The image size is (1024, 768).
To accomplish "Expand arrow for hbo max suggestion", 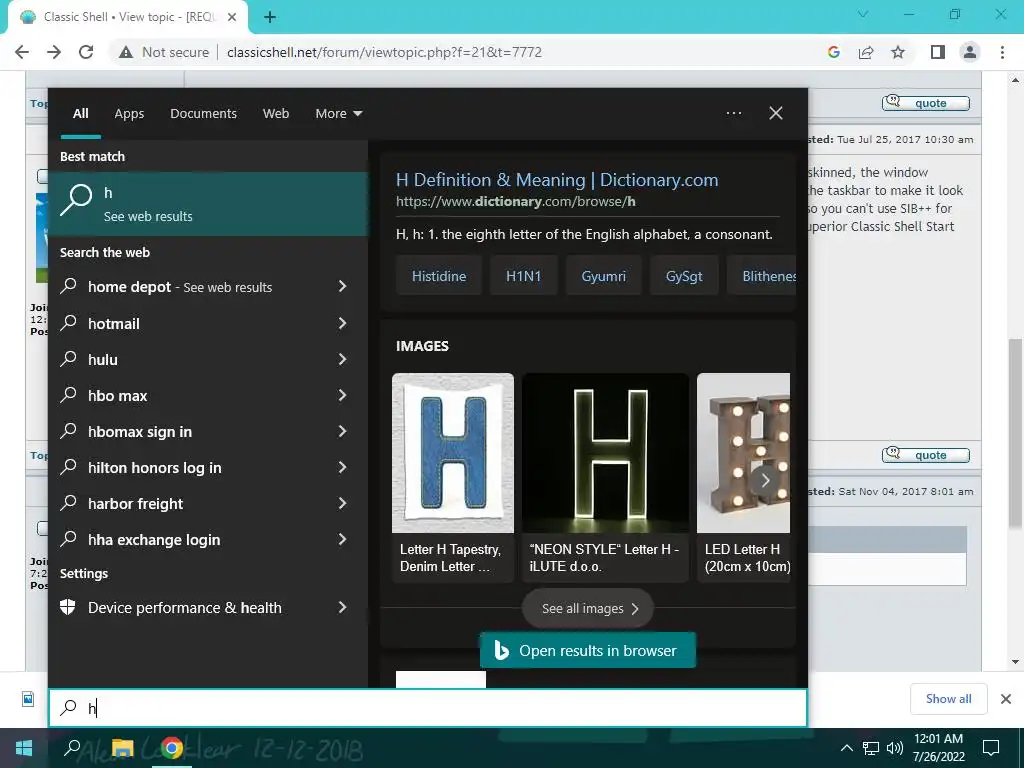I will [x=342, y=395].
